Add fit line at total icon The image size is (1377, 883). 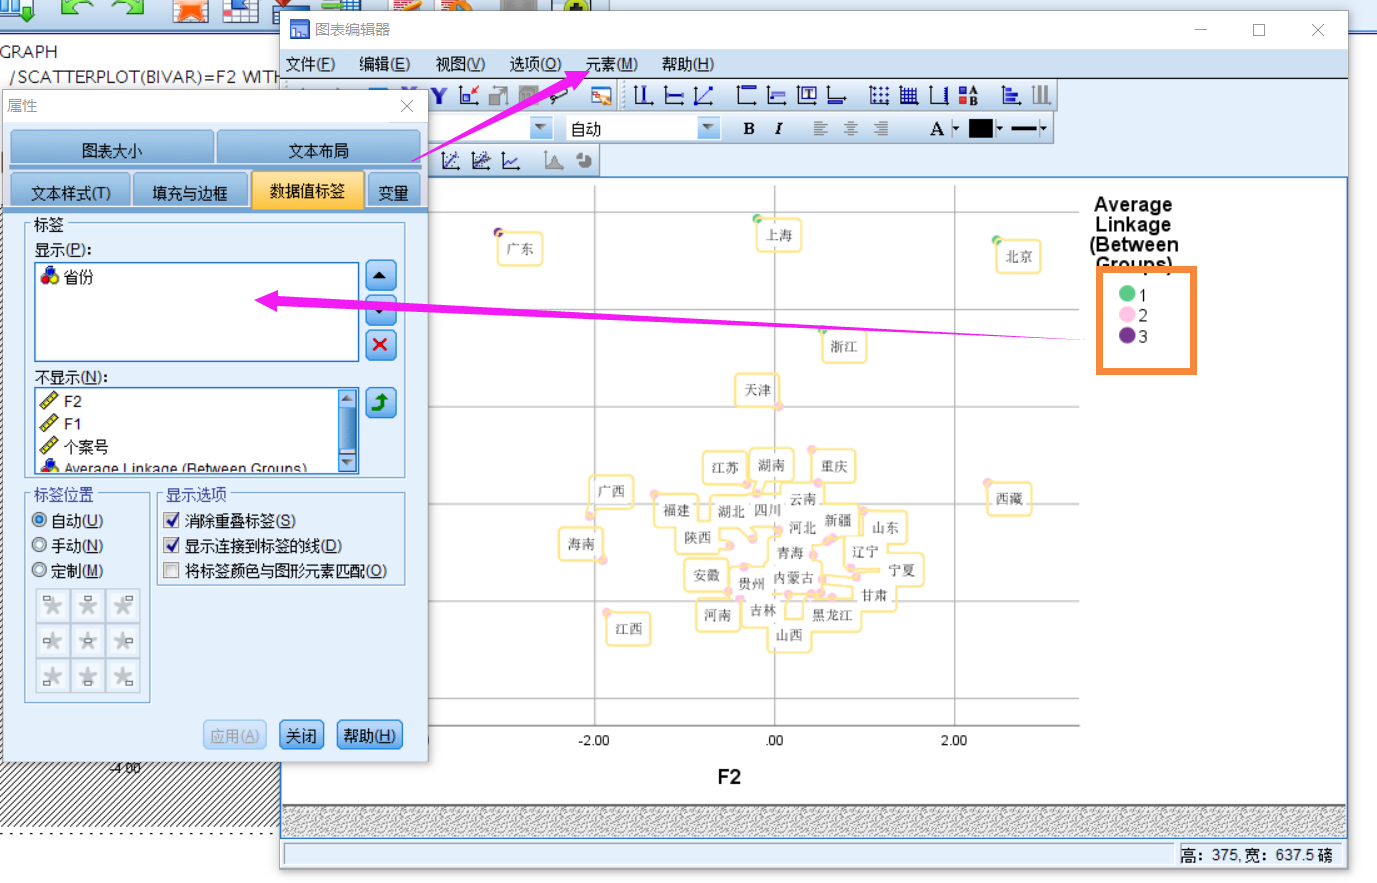451,161
